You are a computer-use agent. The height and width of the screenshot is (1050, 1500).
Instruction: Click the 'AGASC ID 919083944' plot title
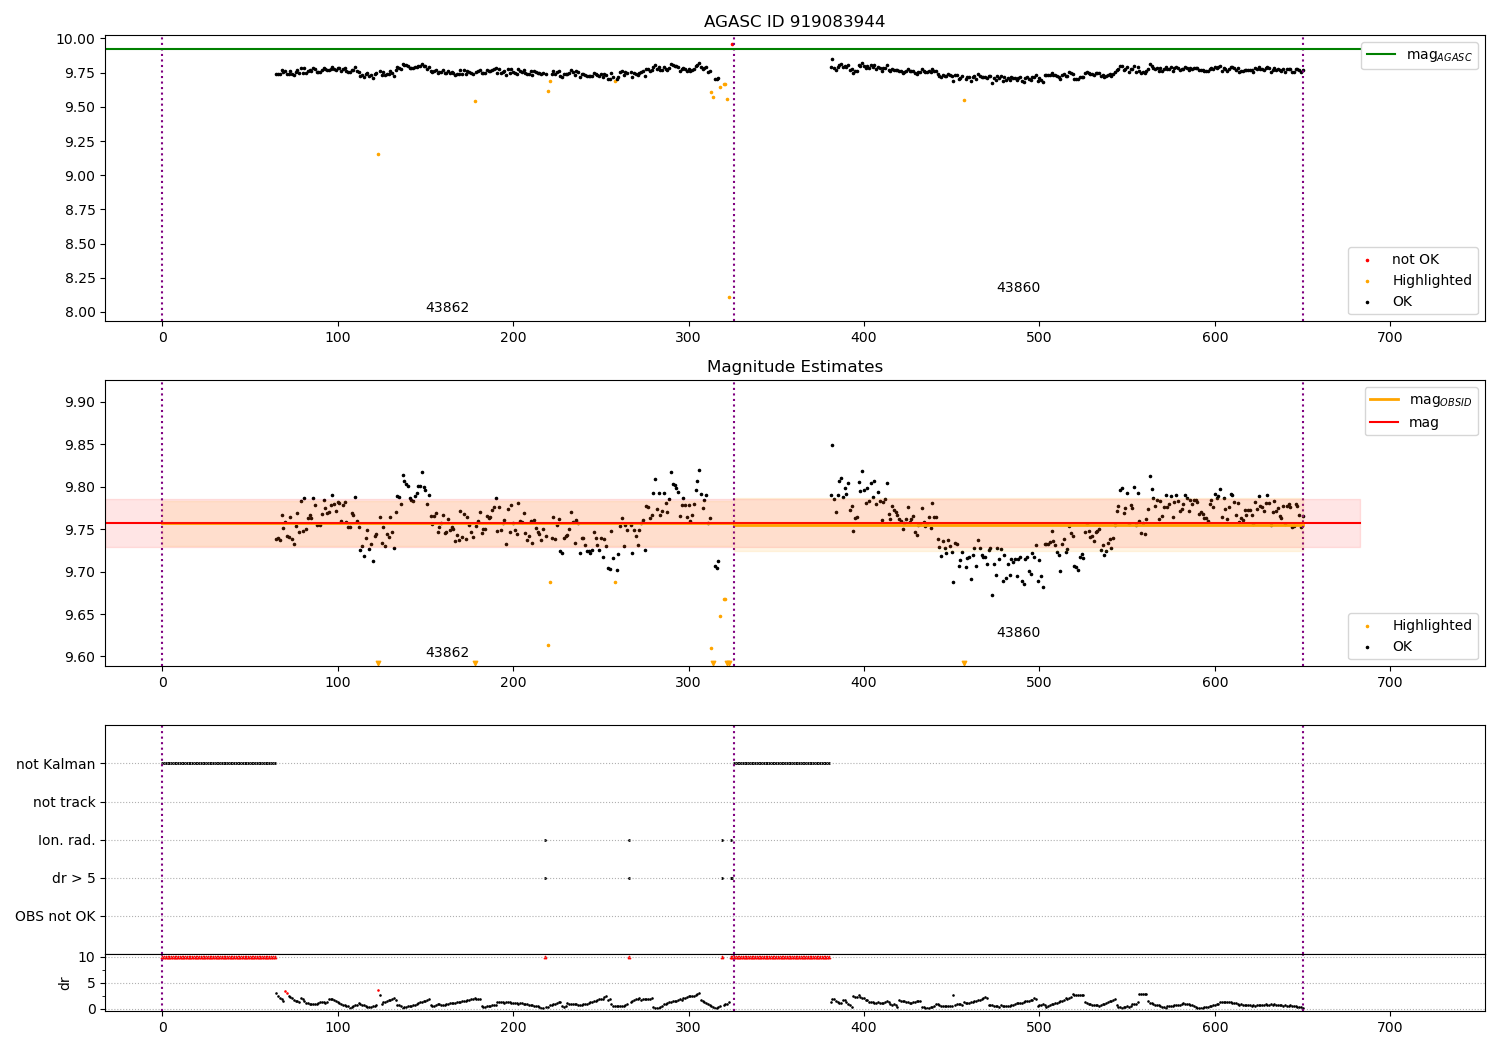click(x=794, y=22)
